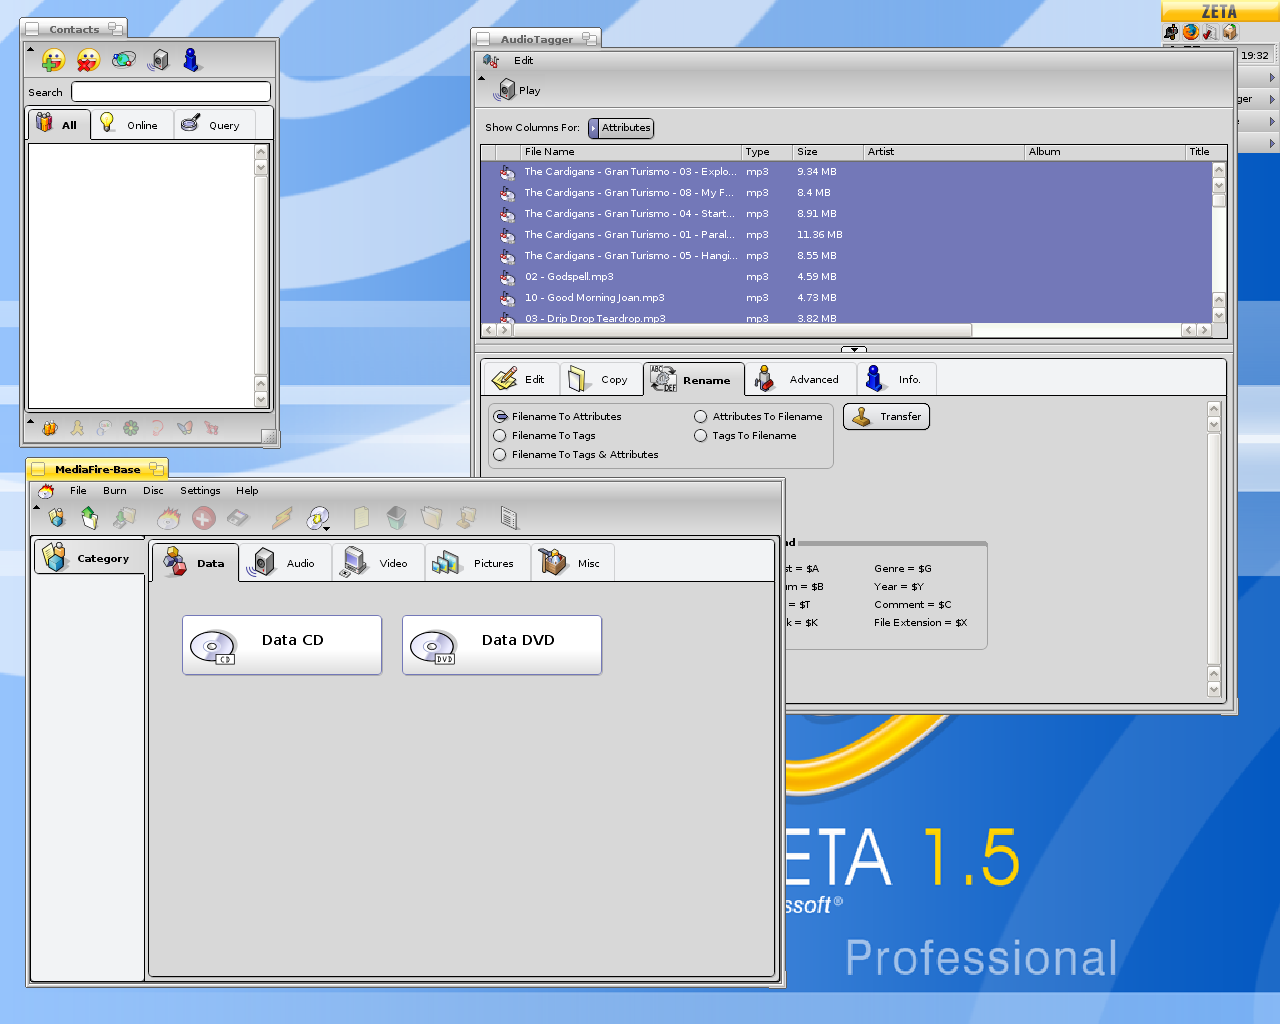Click the Data DVD button
Viewport: 1280px width, 1024px height.
502,645
